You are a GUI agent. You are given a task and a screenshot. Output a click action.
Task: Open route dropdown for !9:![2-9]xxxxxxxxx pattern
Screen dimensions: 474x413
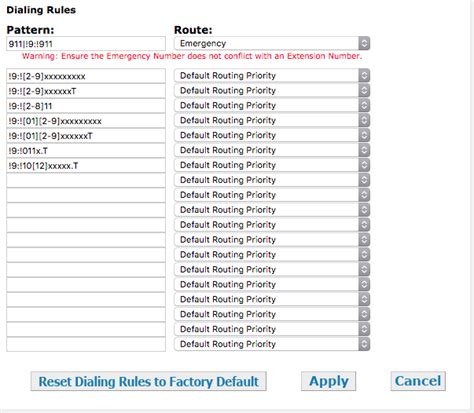point(272,76)
